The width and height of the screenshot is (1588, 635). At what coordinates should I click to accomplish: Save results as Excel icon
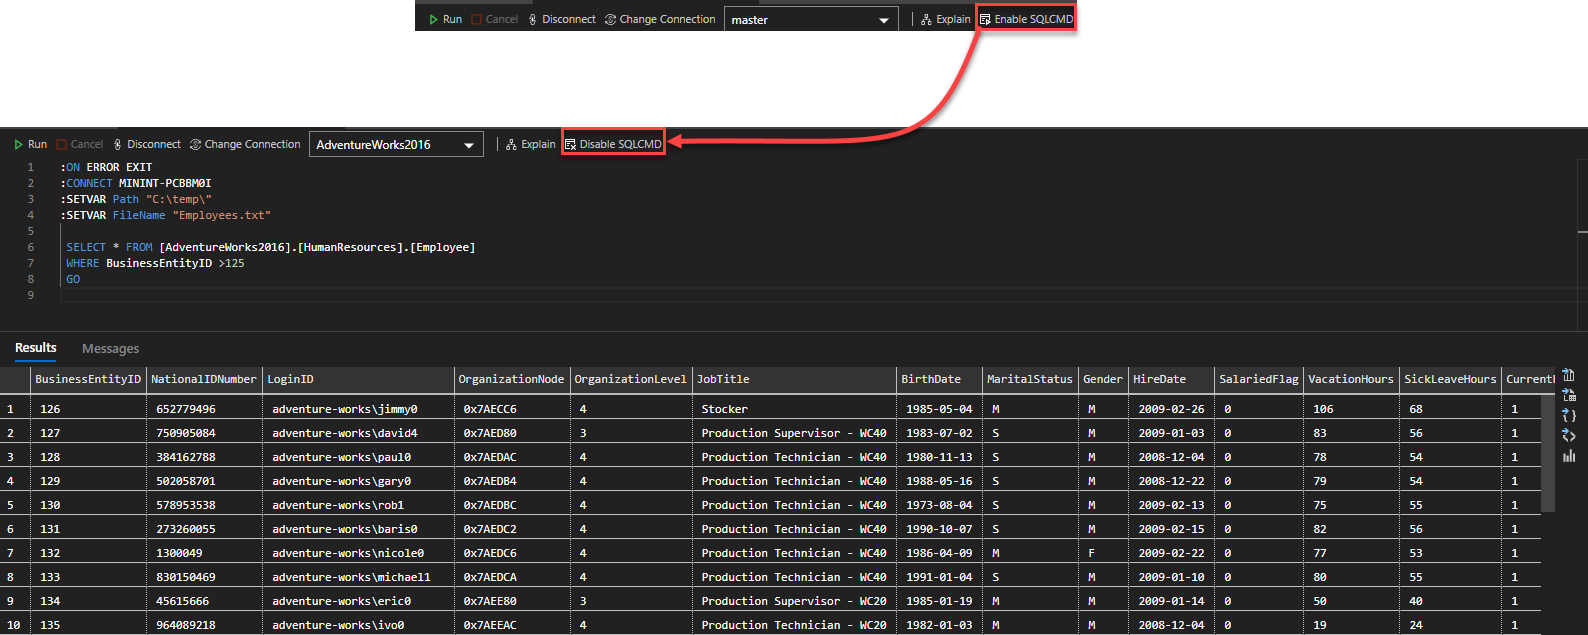click(x=1568, y=395)
